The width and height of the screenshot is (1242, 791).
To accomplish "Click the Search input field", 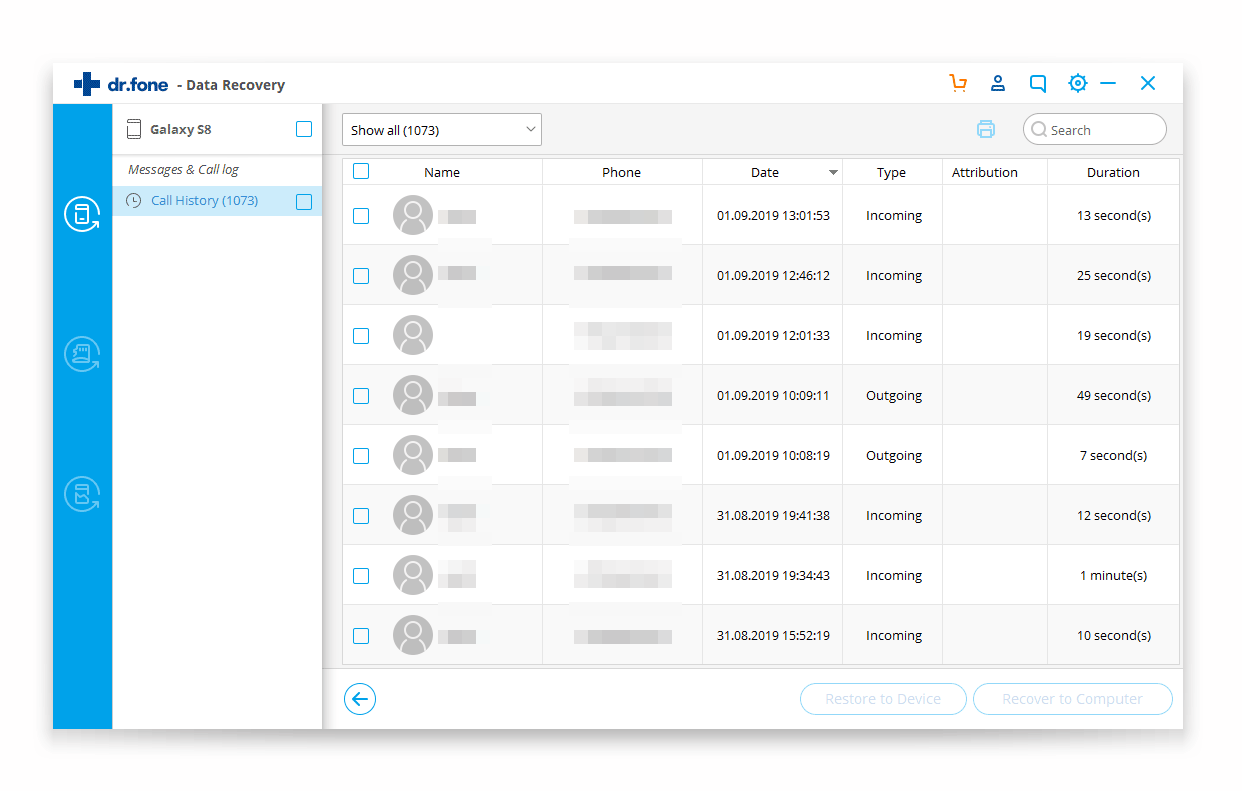I will [1095, 129].
